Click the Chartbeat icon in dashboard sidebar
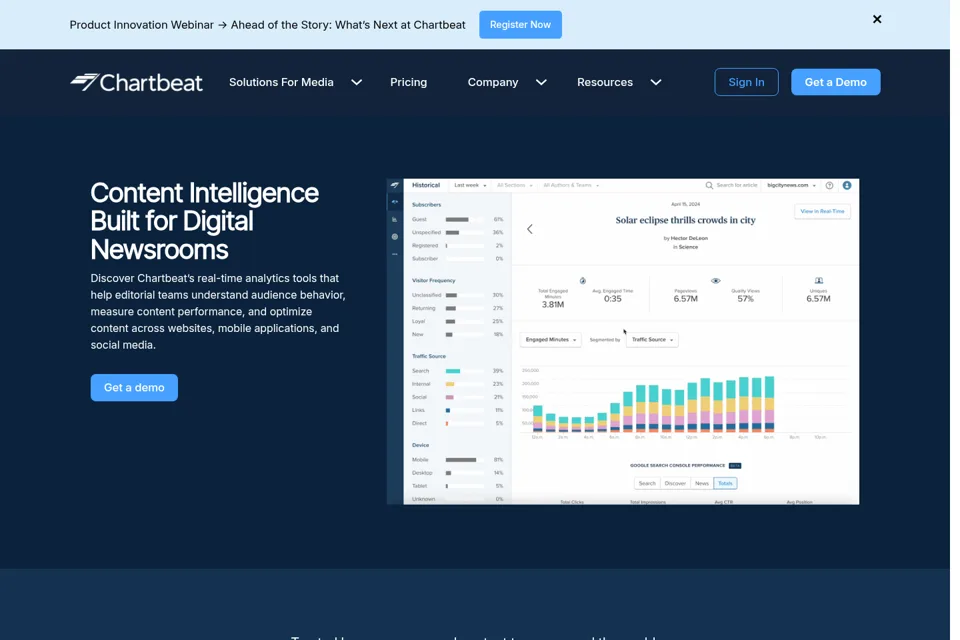This screenshot has height=640, width=960. [x=395, y=185]
